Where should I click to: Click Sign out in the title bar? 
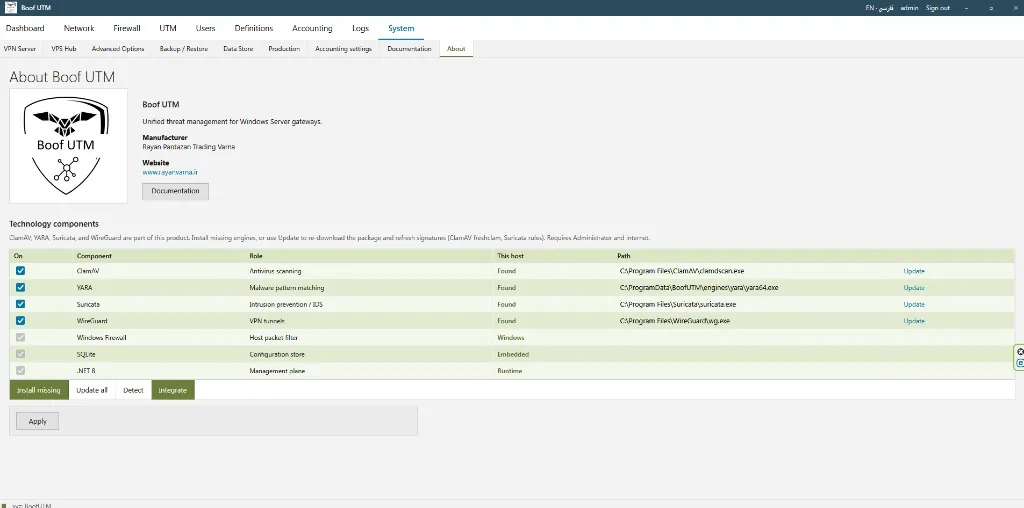click(x=937, y=8)
